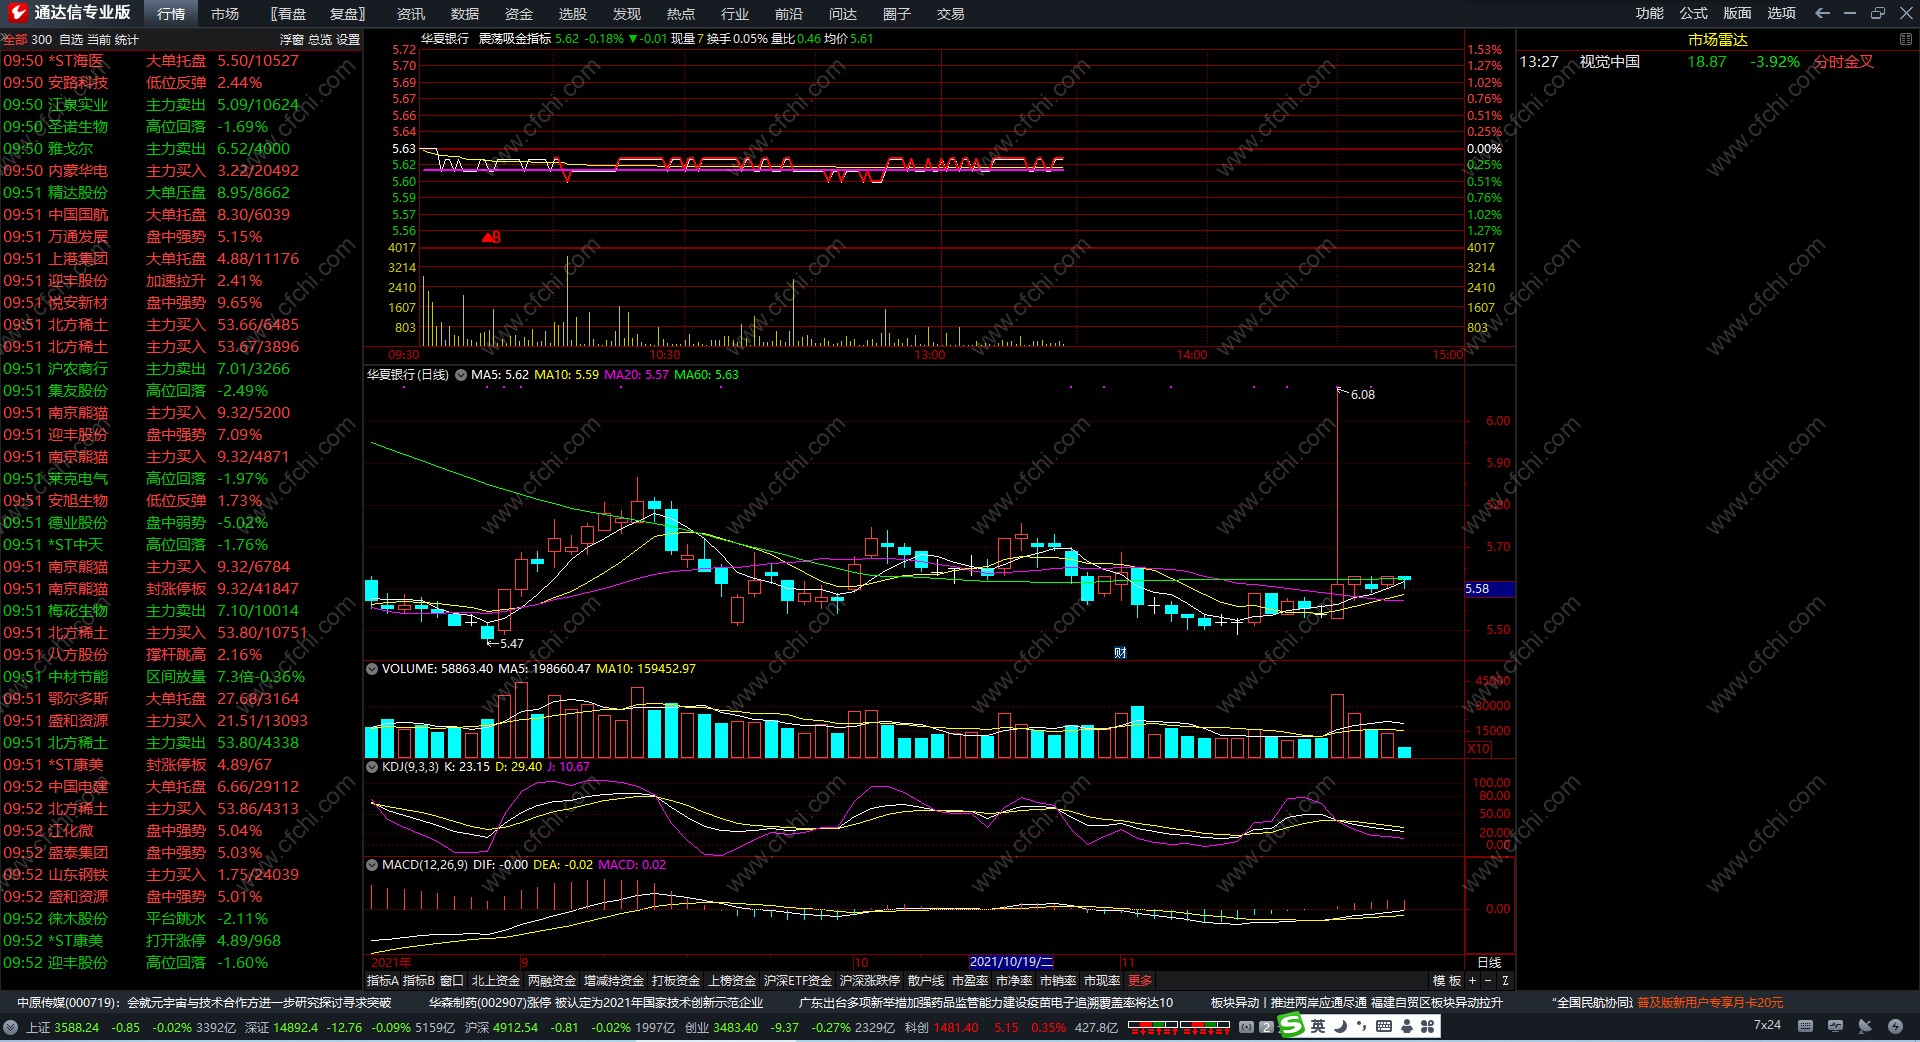Open the 选股 menu
1920x1042 pixels.
pyautogui.click(x=573, y=14)
